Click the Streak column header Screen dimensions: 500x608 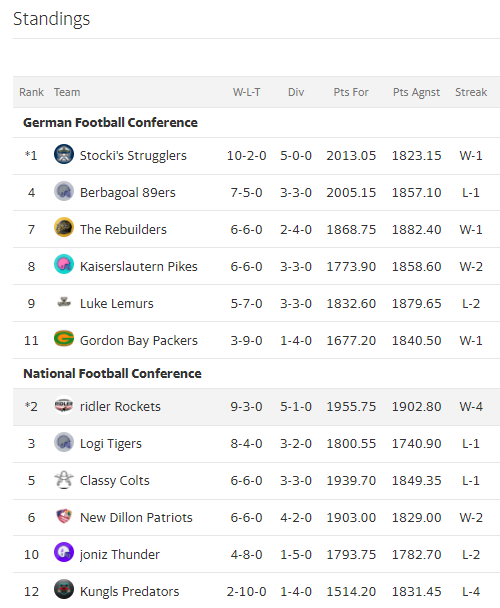coord(471,92)
